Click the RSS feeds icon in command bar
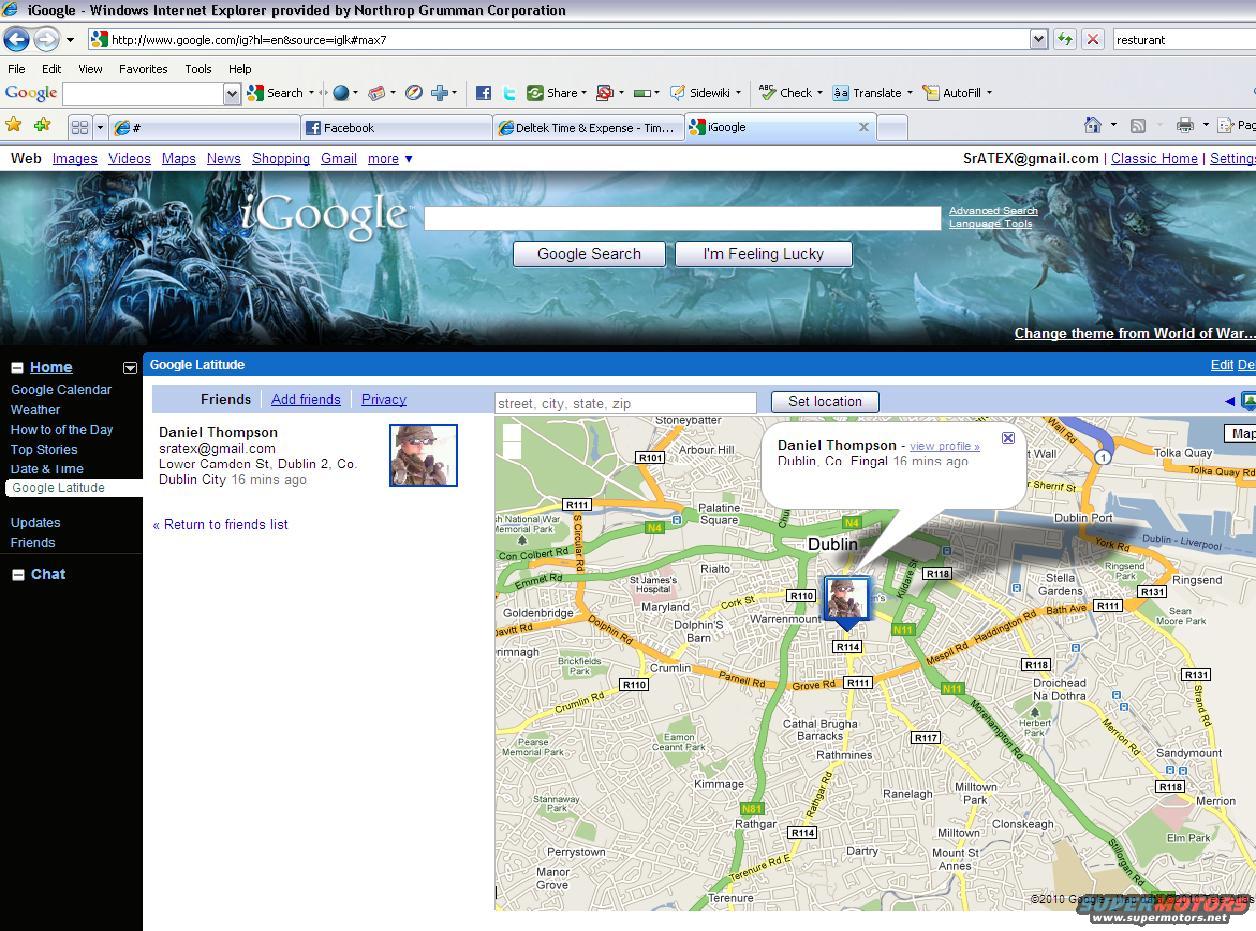 [1138, 125]
